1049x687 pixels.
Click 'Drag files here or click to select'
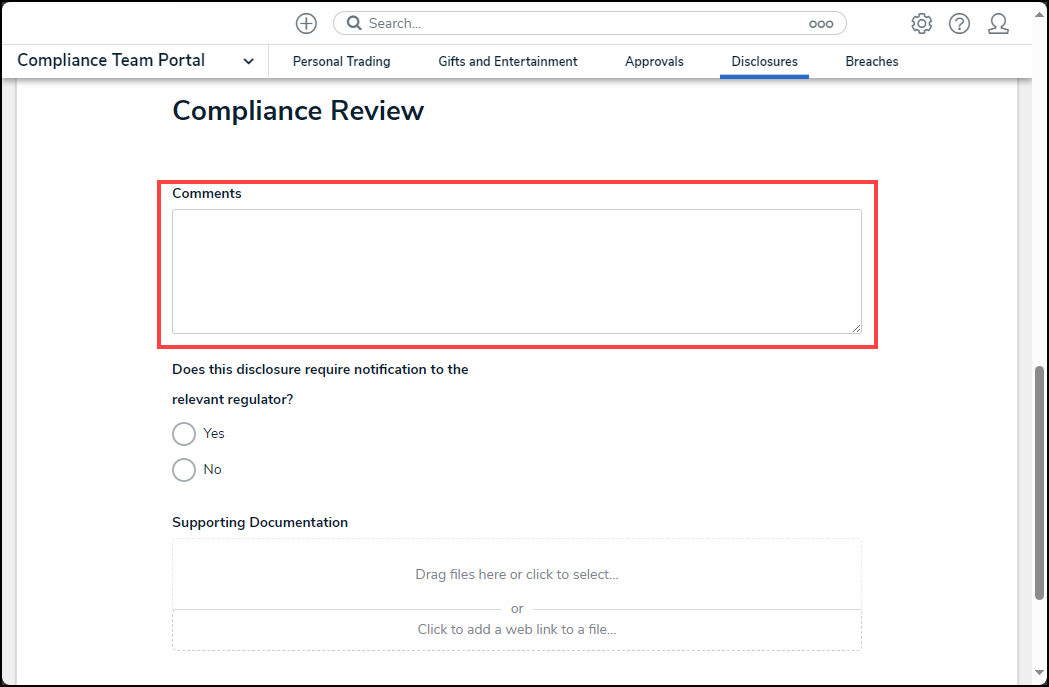(x=516, y=575)
